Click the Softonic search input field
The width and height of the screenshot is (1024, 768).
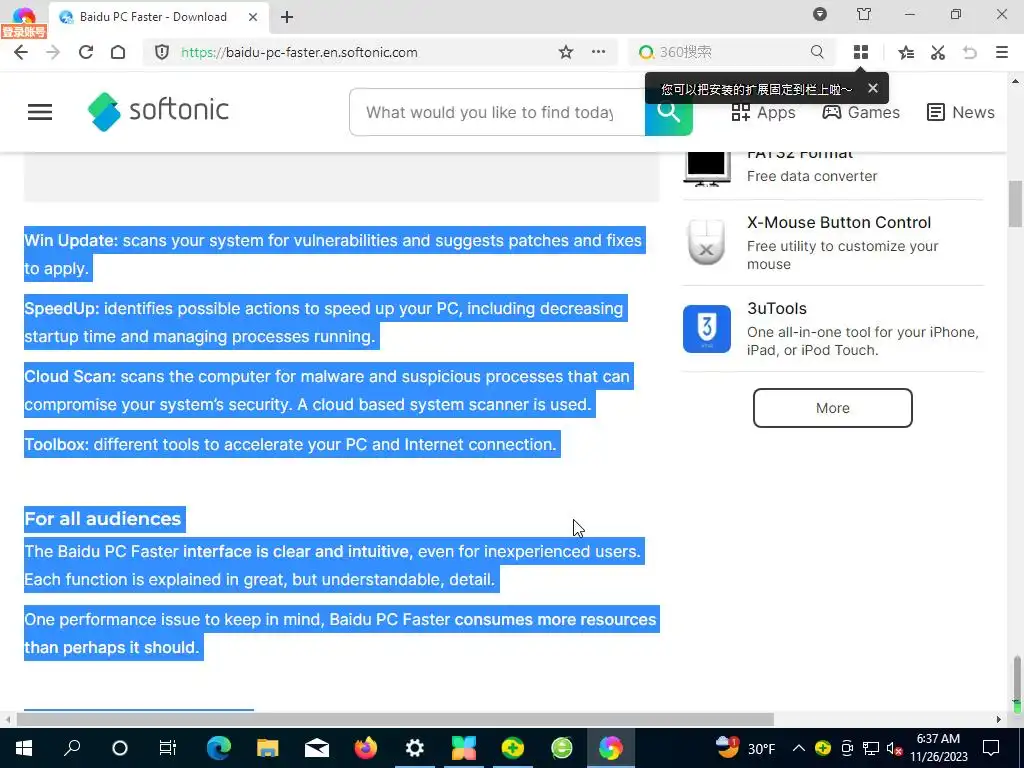[497, 112]
